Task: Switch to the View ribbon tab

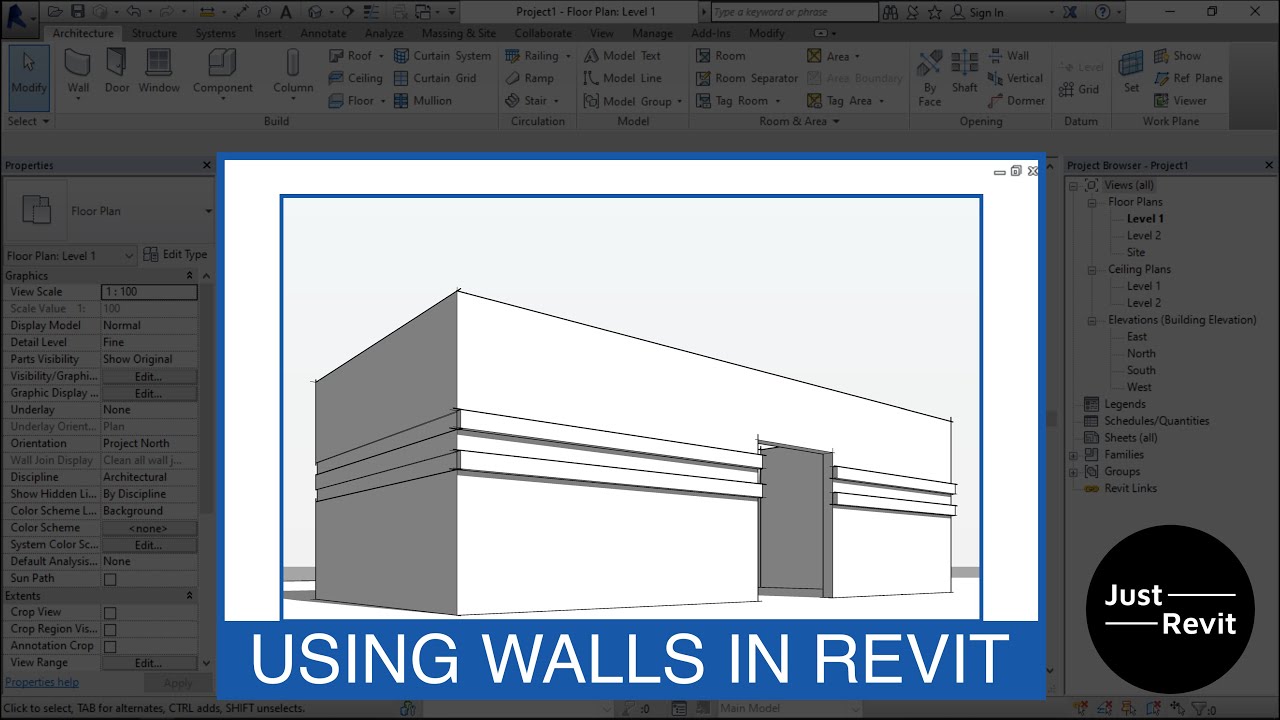Action: [602, 33]
